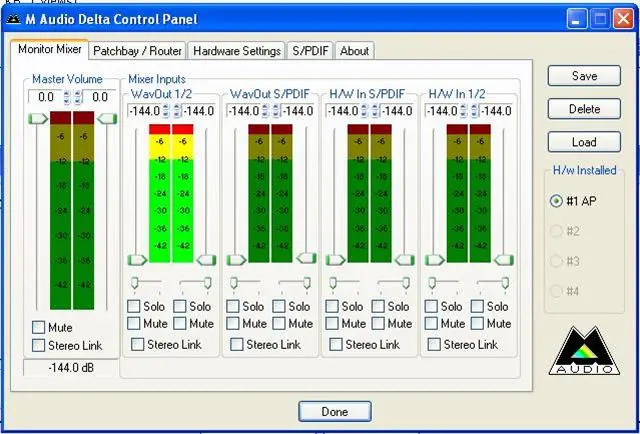Open the Hardware Settings tab

point(236,51)
